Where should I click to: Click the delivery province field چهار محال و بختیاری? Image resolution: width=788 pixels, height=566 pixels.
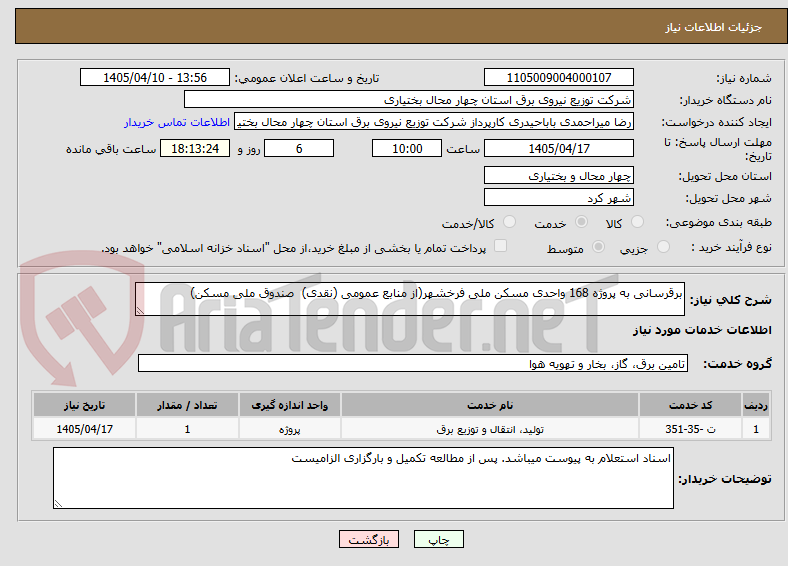(559, 175)
